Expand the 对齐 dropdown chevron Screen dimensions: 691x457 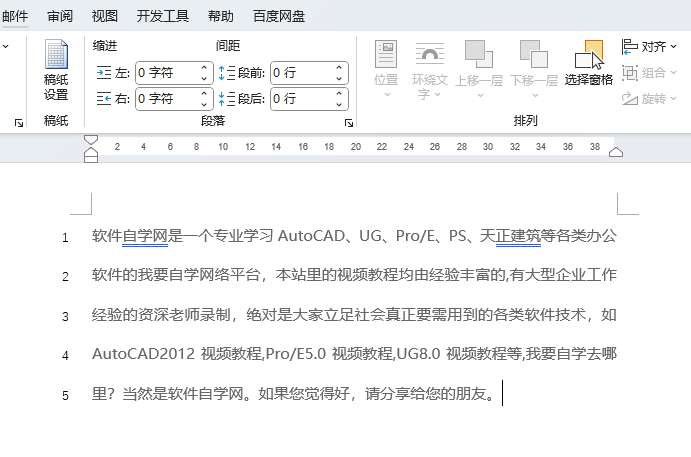673,46
